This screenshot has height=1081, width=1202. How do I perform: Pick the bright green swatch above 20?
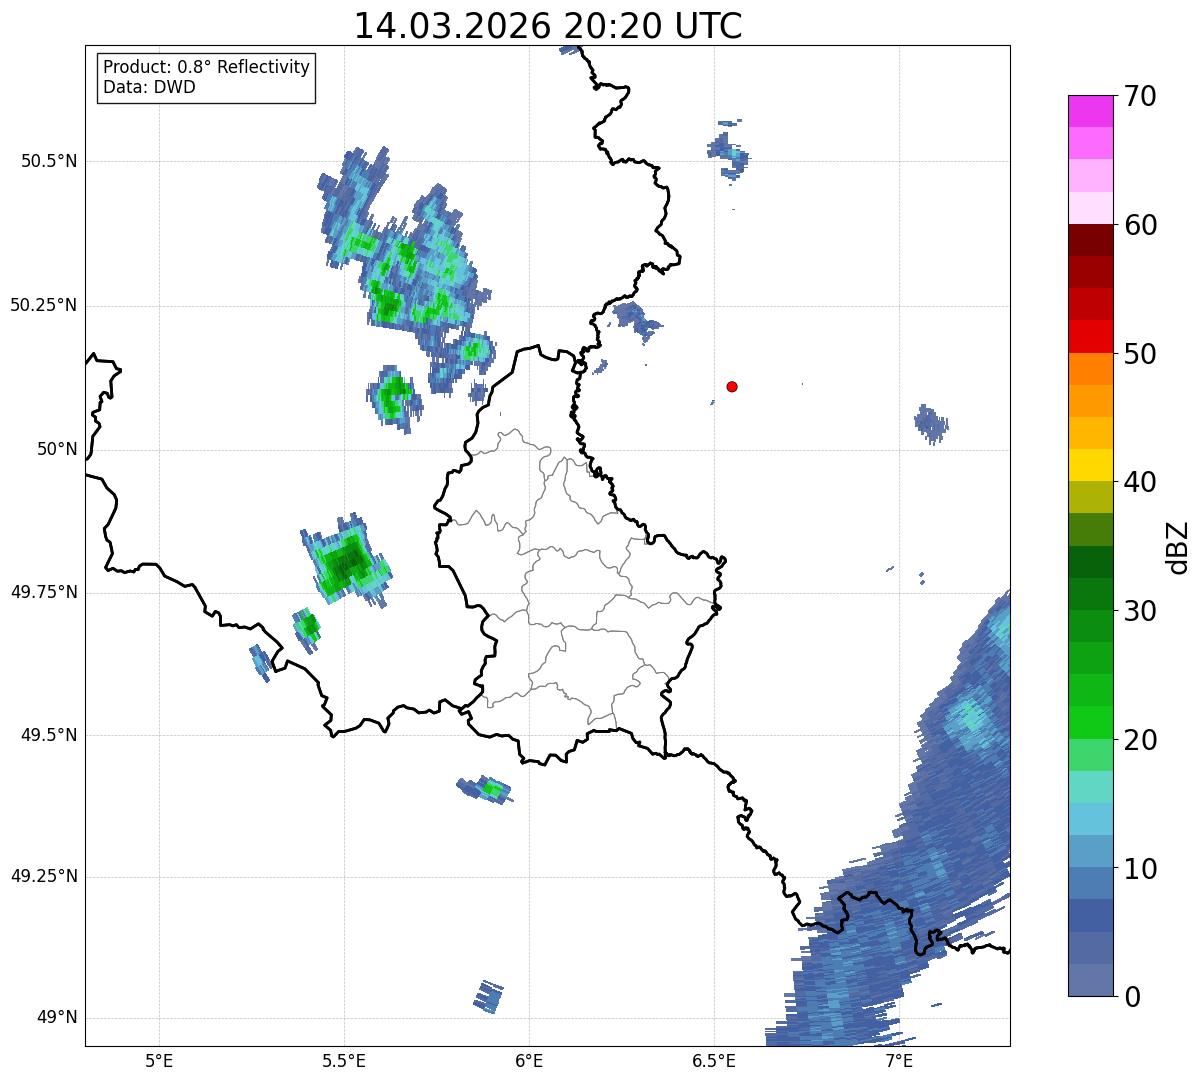click(1090, 722)
